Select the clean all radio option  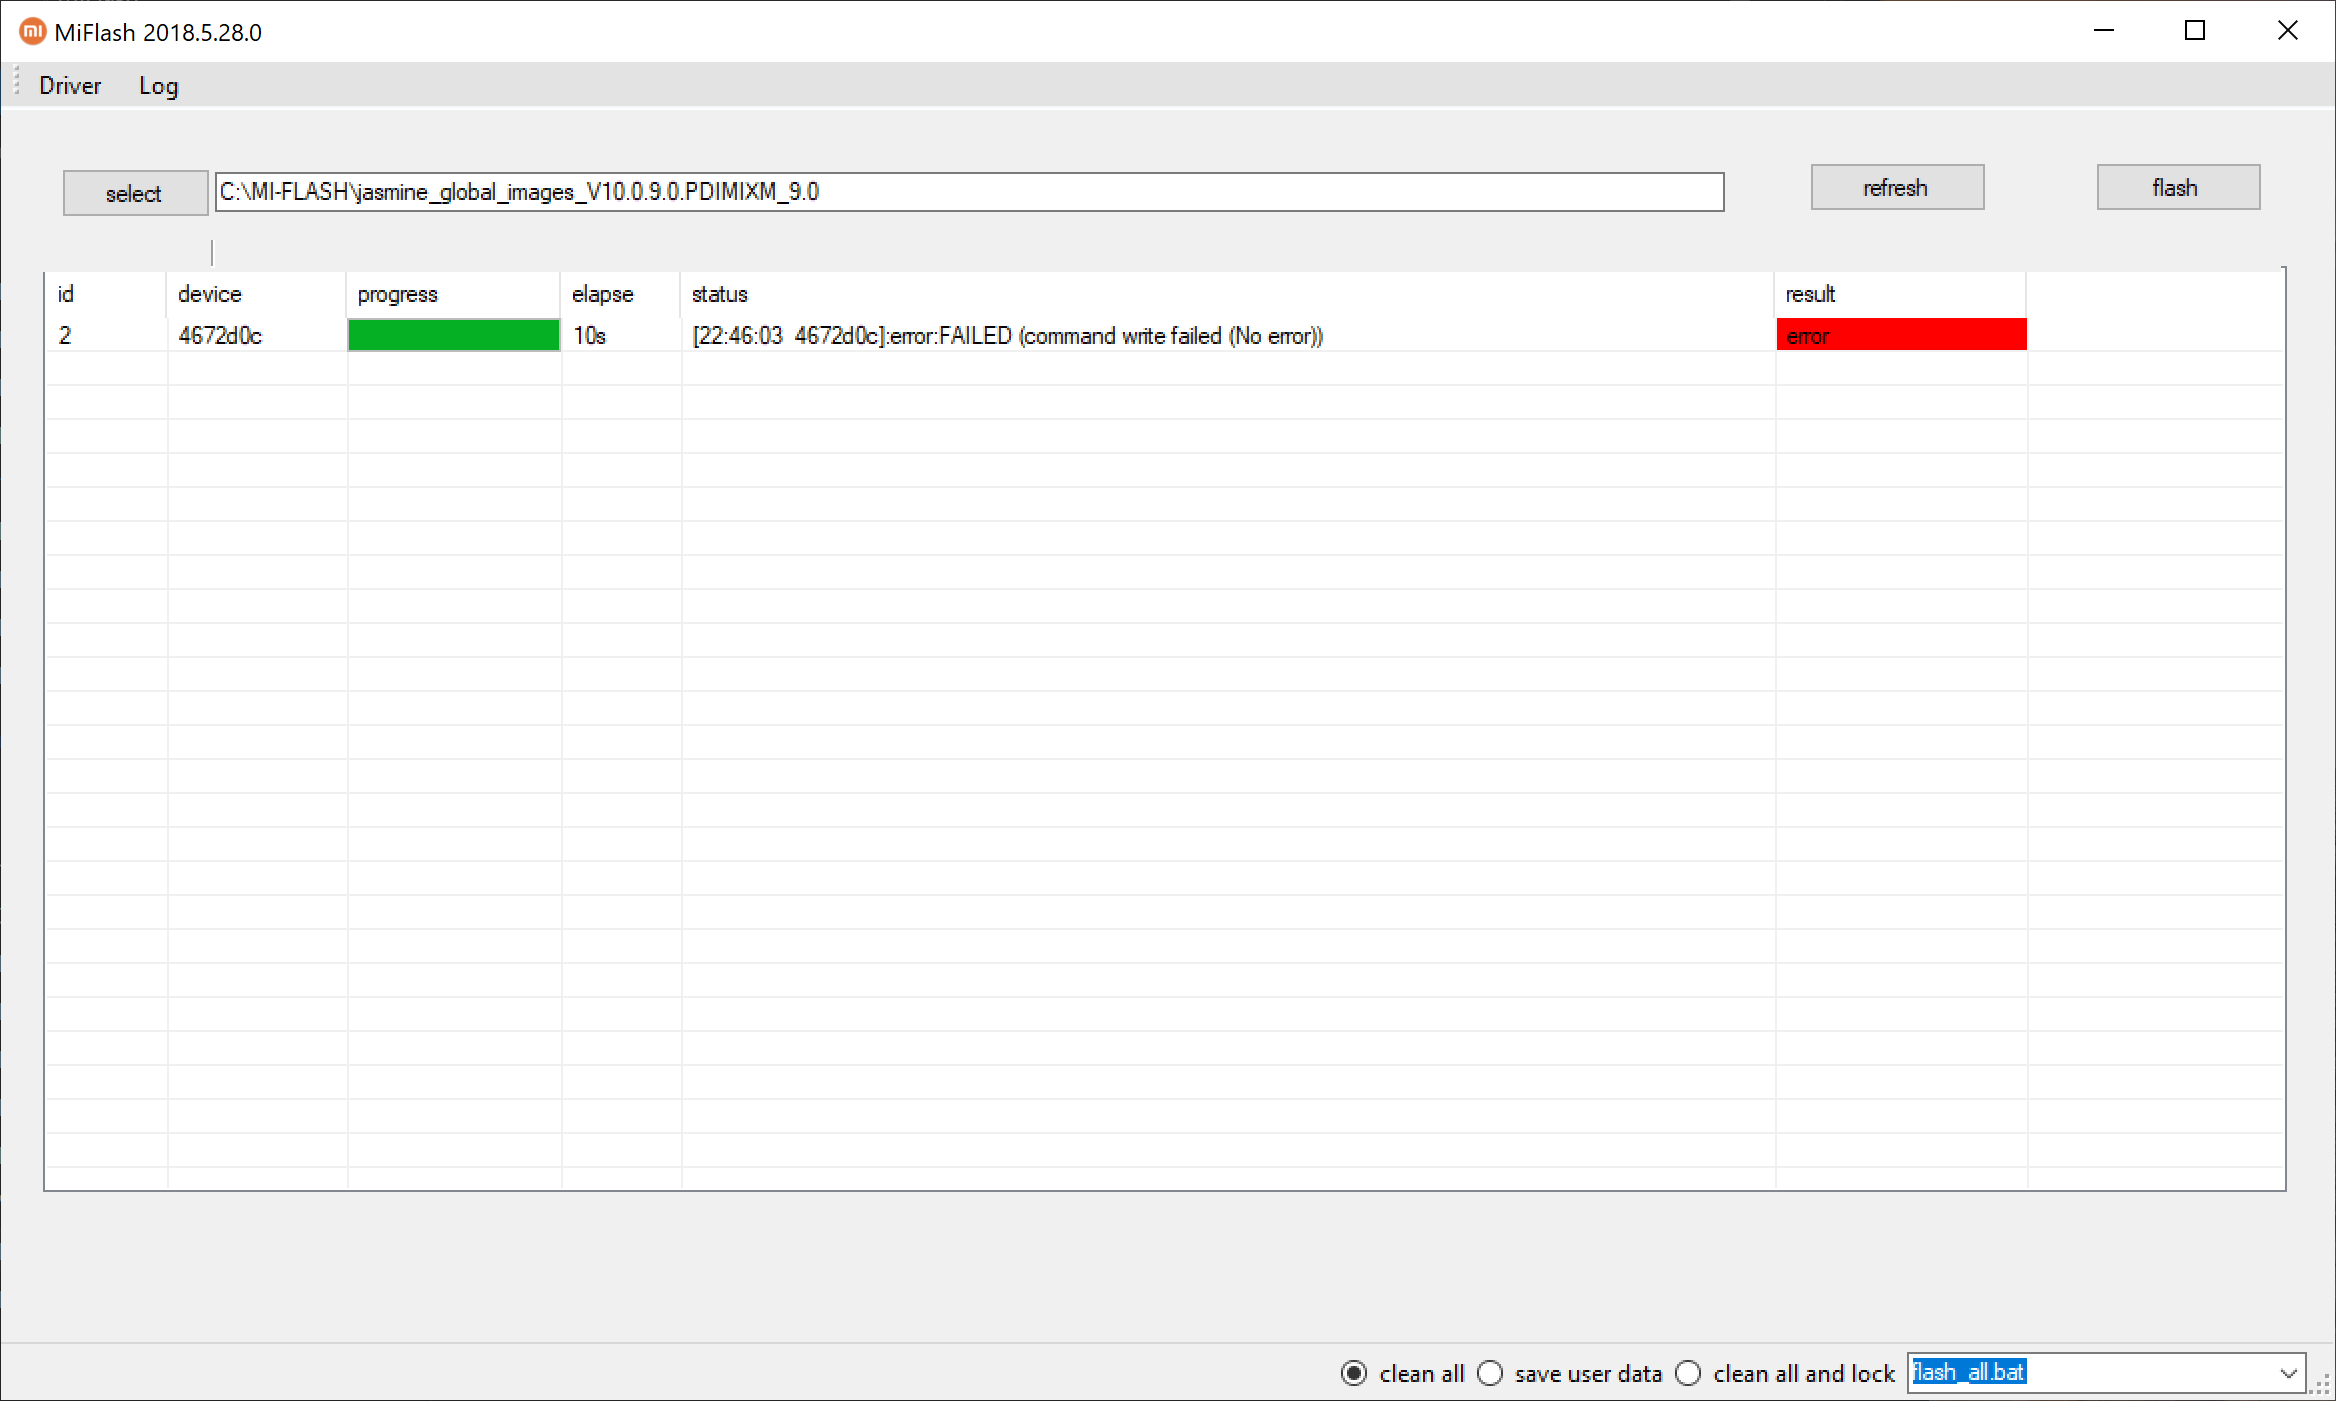[1354, 1373]
